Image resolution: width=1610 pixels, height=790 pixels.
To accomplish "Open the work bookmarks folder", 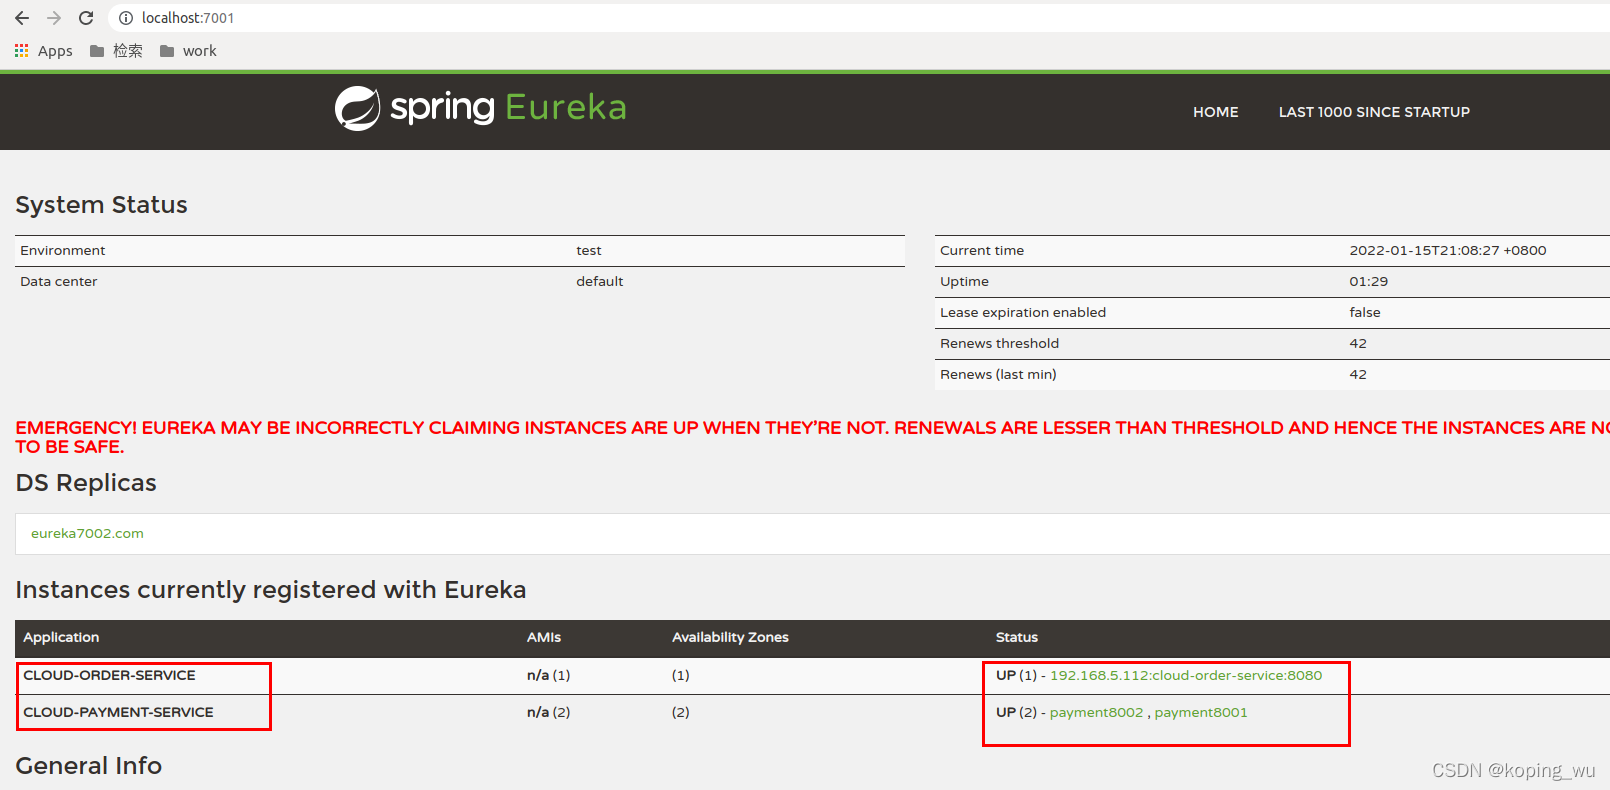I will 188,51.
